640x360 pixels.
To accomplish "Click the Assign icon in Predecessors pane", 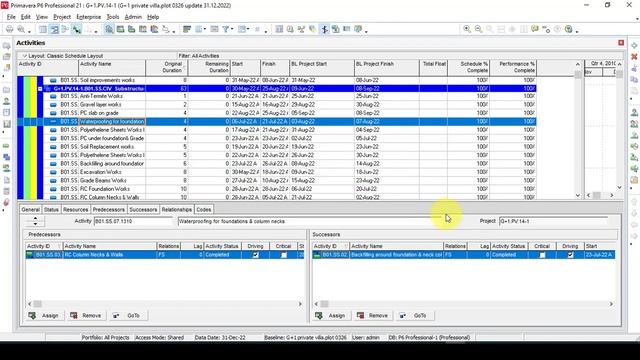I will coord(32,316).
